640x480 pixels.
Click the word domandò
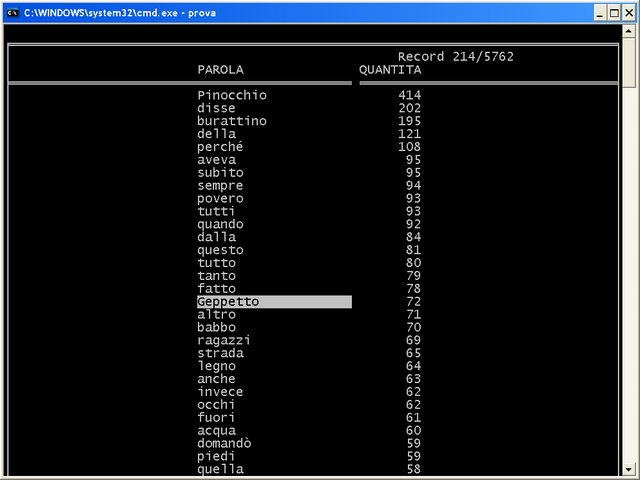pos(224,443)
